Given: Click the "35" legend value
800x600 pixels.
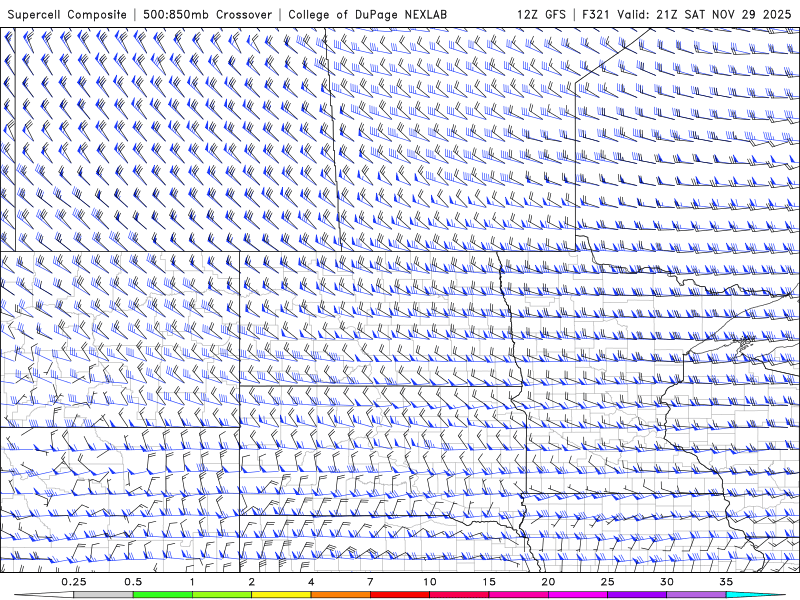Looking at the screenshot, I should [726, 582].
